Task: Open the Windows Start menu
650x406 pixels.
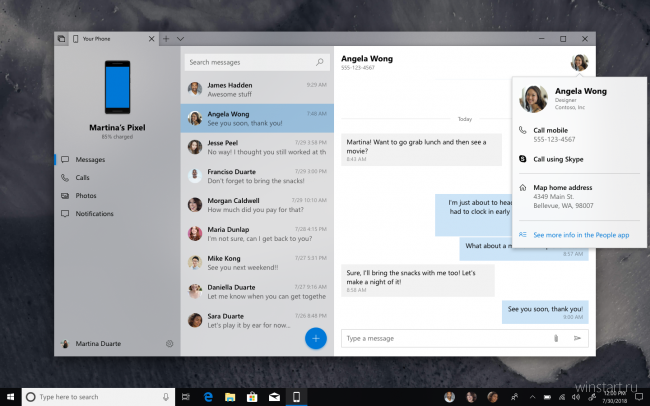Action: coord(10,397)
